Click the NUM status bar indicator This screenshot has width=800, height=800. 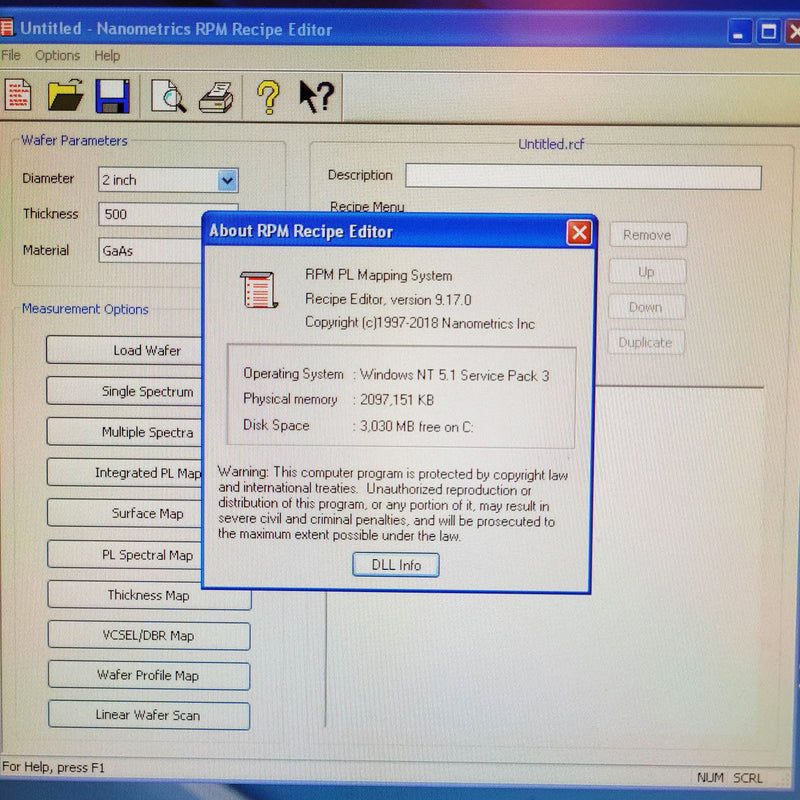point(710,777)
